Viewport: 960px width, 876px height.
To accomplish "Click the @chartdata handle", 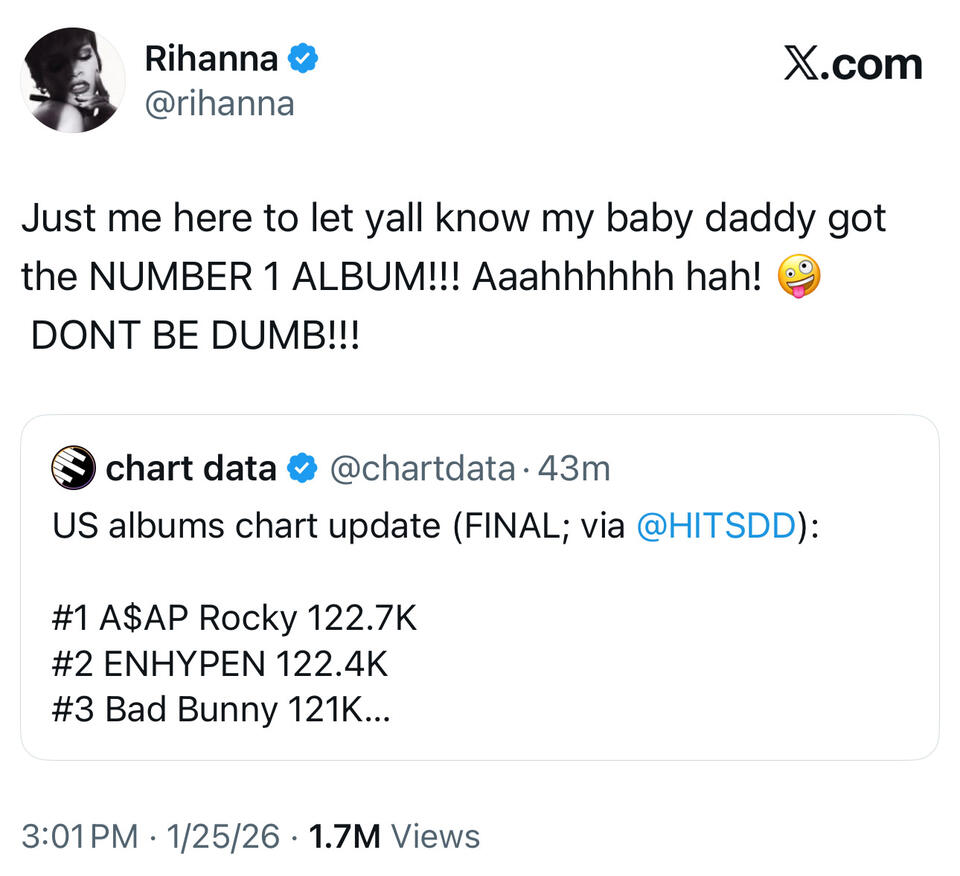I will pyautogui.click(x=422, y=468).
